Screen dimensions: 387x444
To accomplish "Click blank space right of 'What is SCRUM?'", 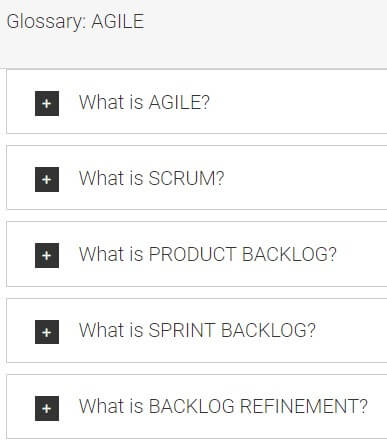I will (305, 178).
